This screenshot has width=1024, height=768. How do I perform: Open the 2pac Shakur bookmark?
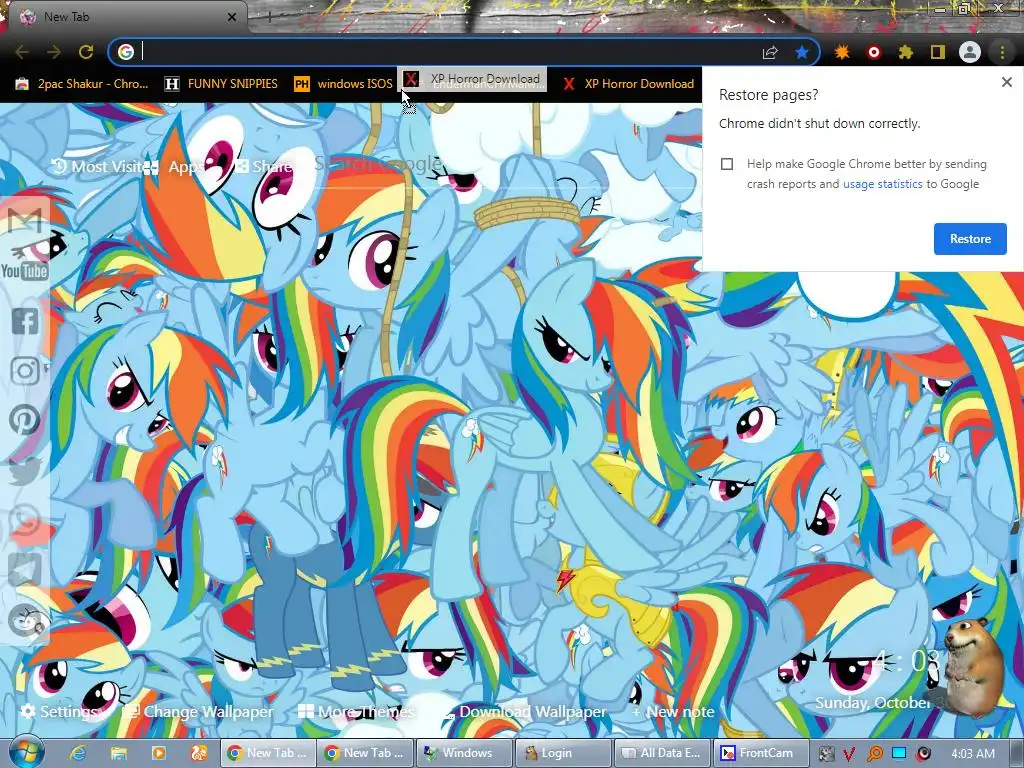click(x=82, y=84)
